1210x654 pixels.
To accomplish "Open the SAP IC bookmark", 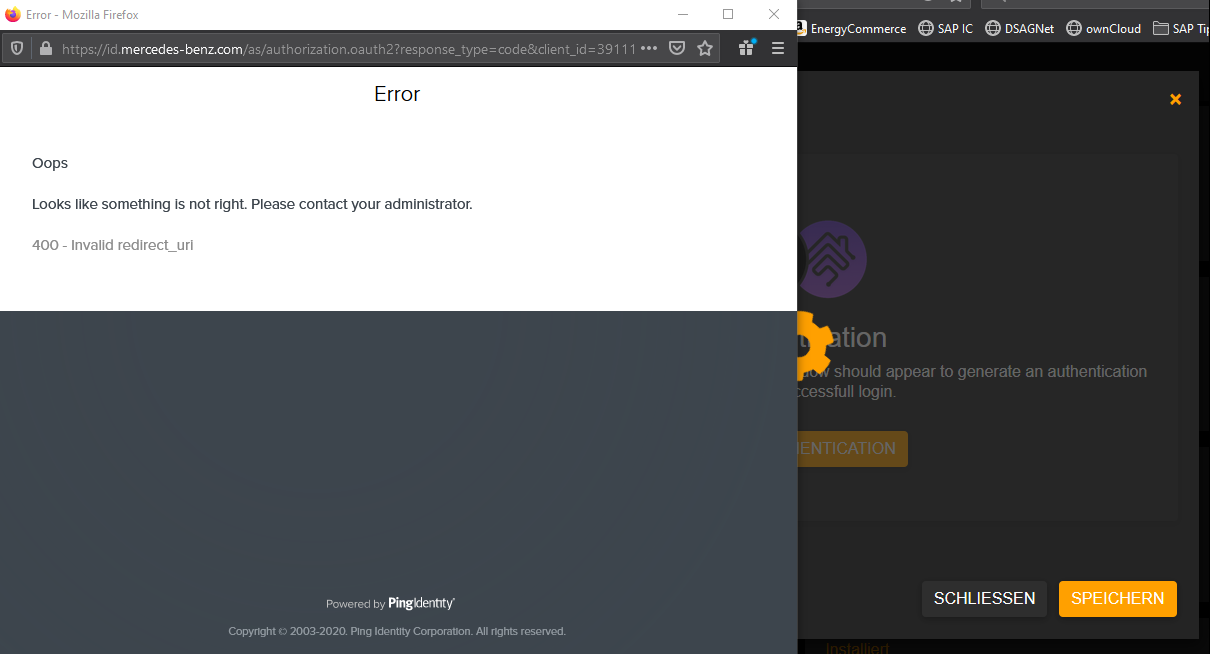I will (x=945, y=28).
